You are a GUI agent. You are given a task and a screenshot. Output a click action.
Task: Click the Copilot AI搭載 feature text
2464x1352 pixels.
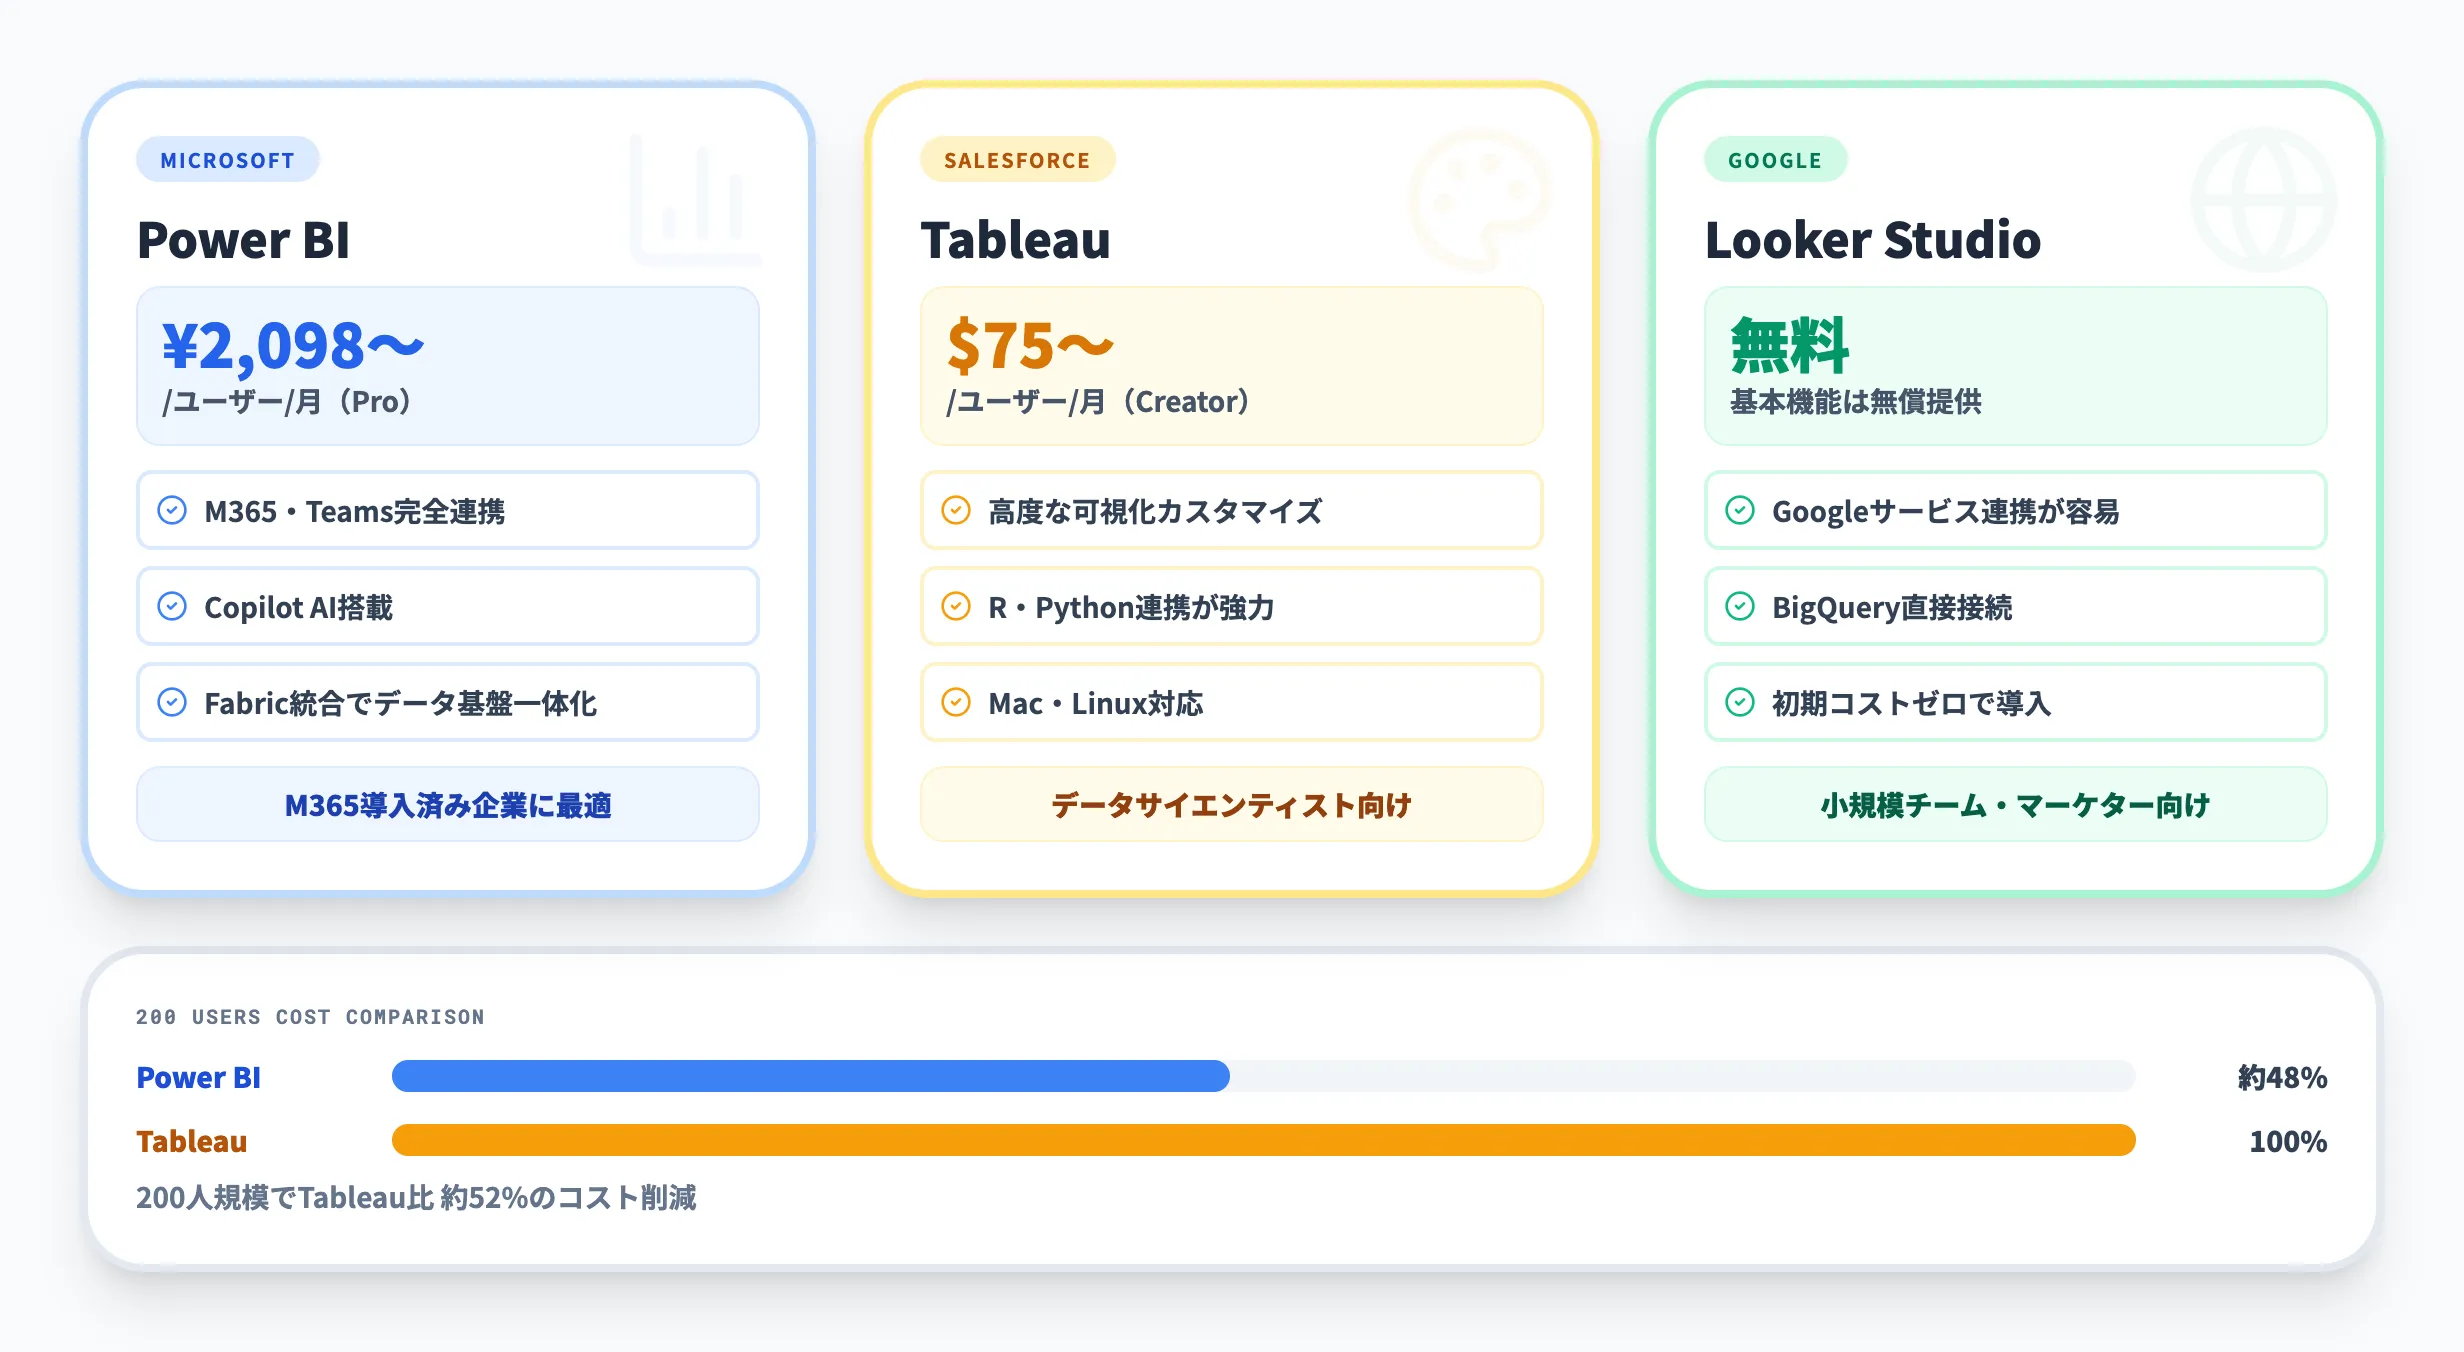point(299,607)
